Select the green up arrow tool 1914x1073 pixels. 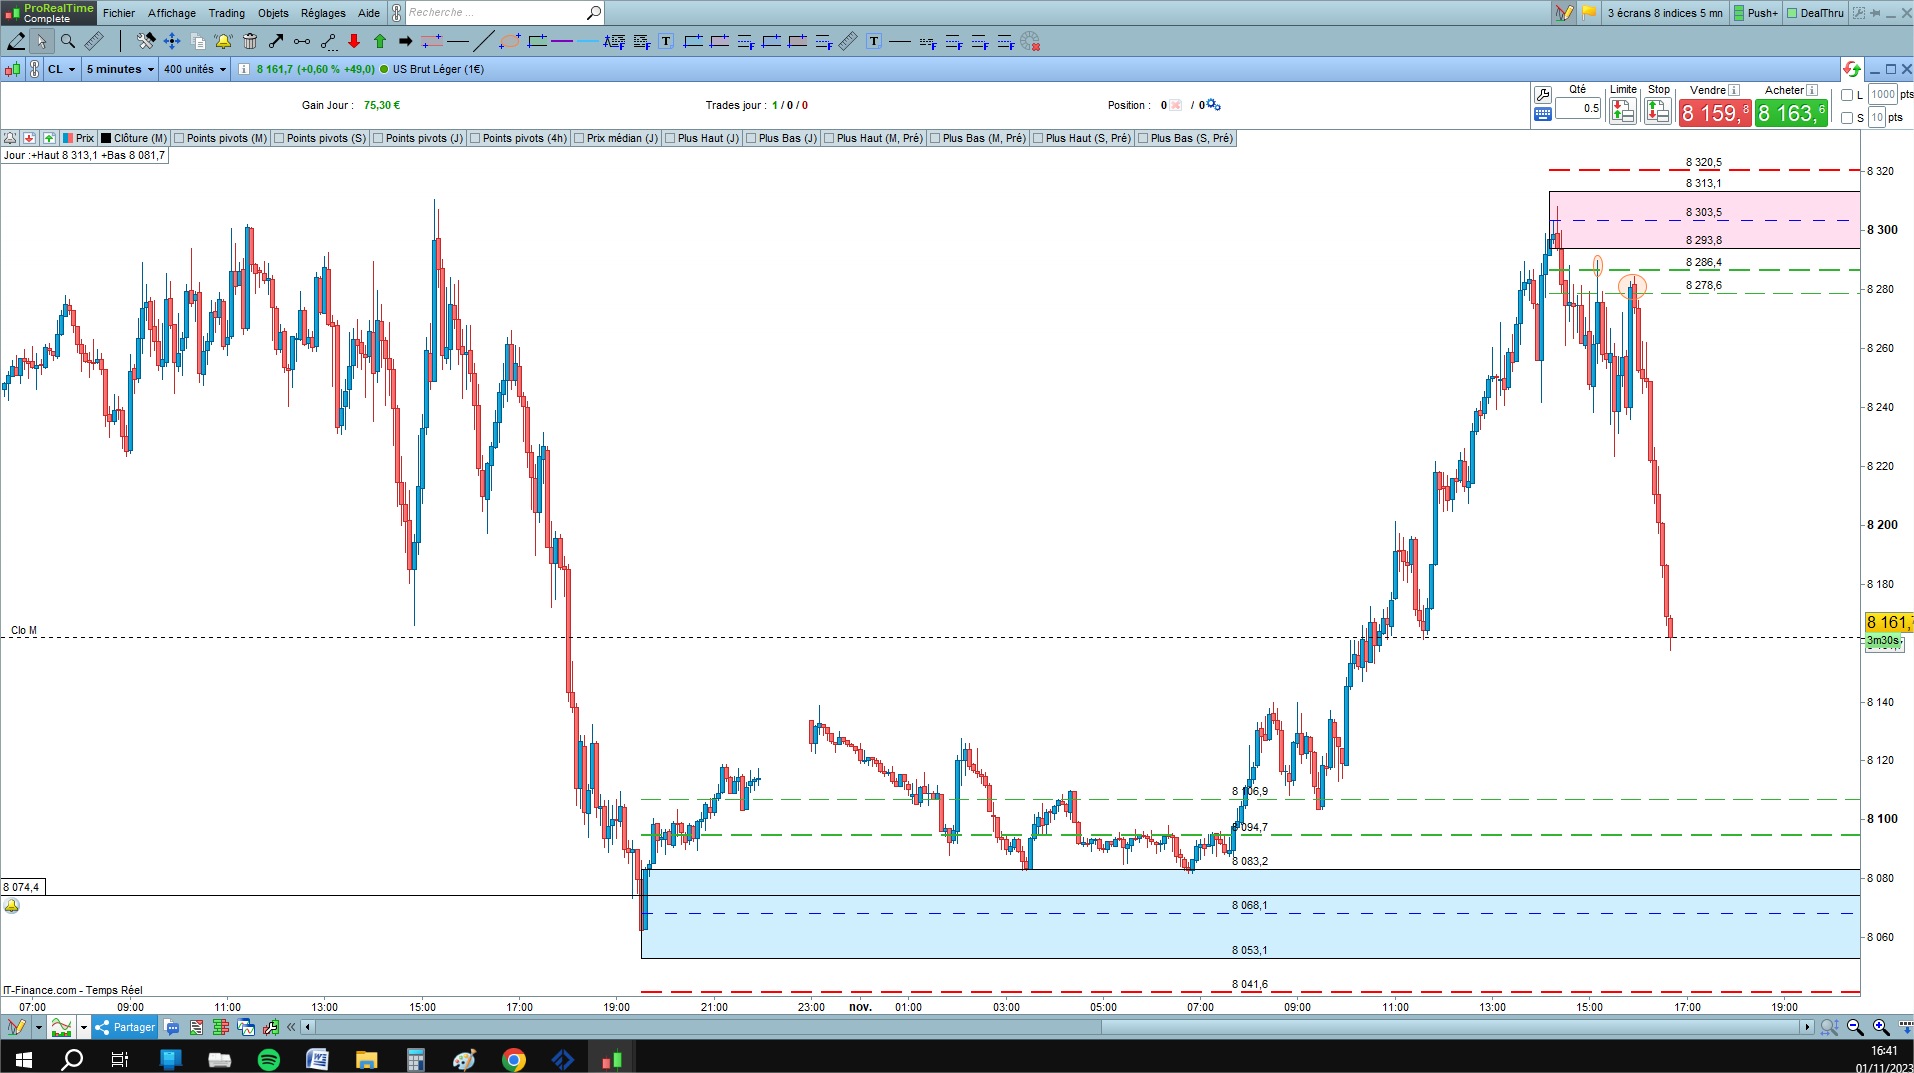coord(380,41)
